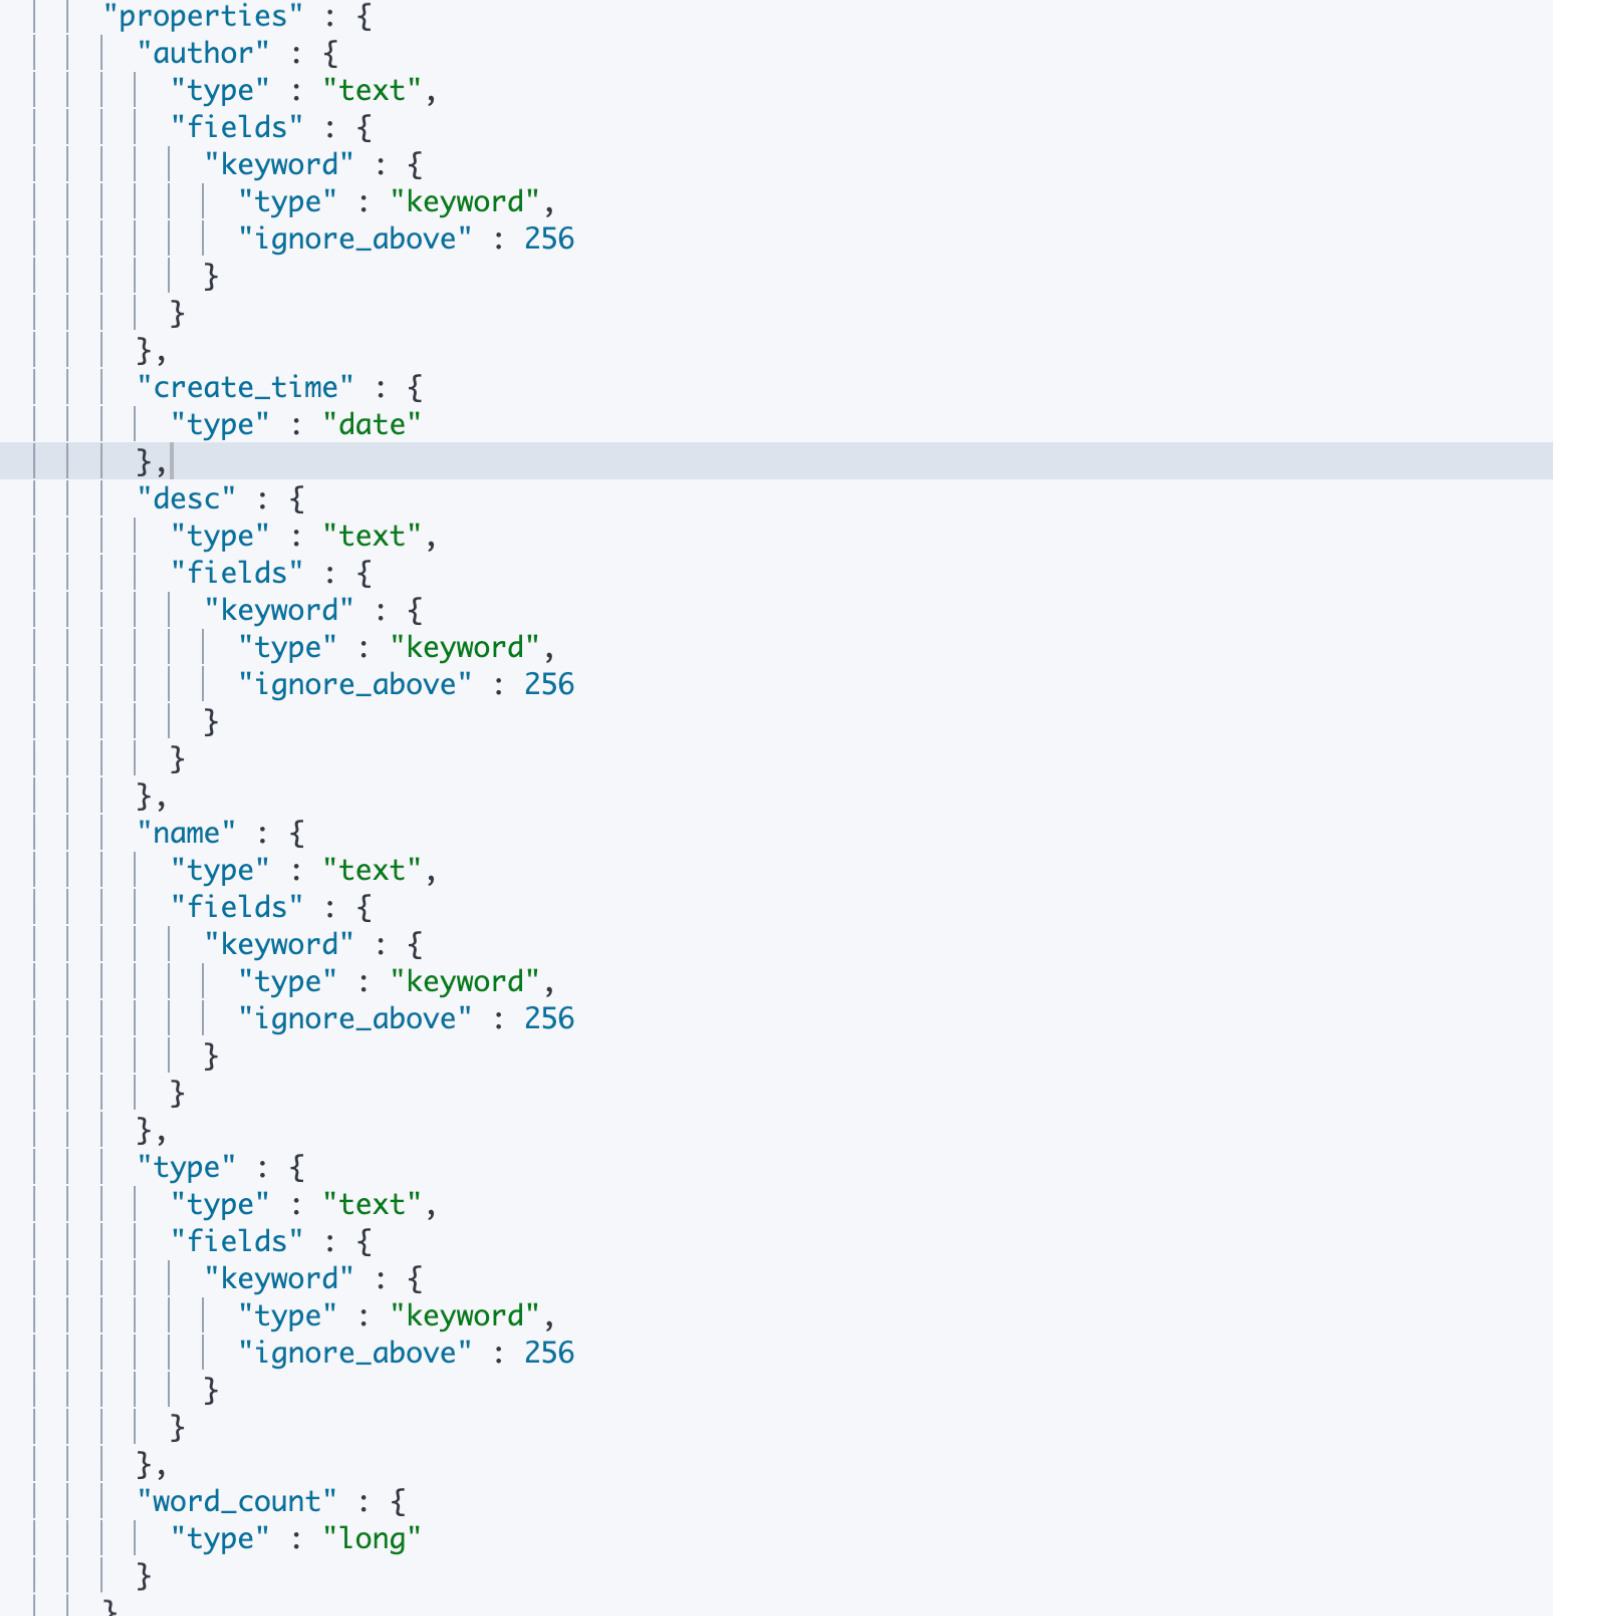Screen dimensions: 1610x1616
Task: Click the 256 value in the last keyword block
Action: 549,1352
